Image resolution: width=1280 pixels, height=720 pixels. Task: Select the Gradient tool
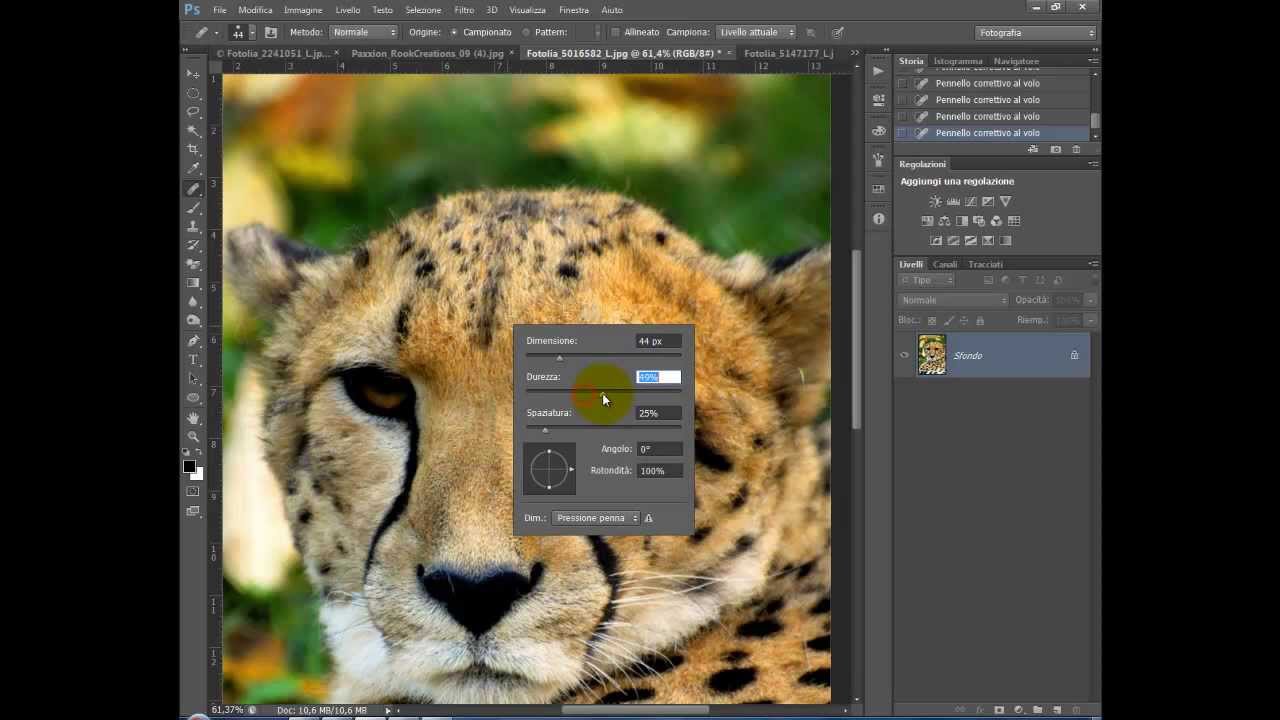pos(193,283)
